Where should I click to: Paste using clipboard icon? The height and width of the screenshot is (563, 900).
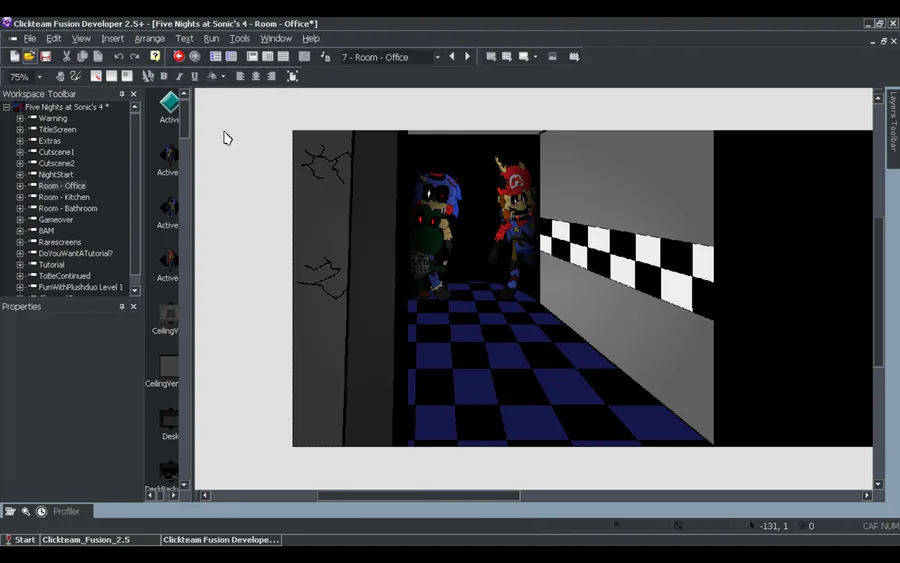[x=98, y=56]
